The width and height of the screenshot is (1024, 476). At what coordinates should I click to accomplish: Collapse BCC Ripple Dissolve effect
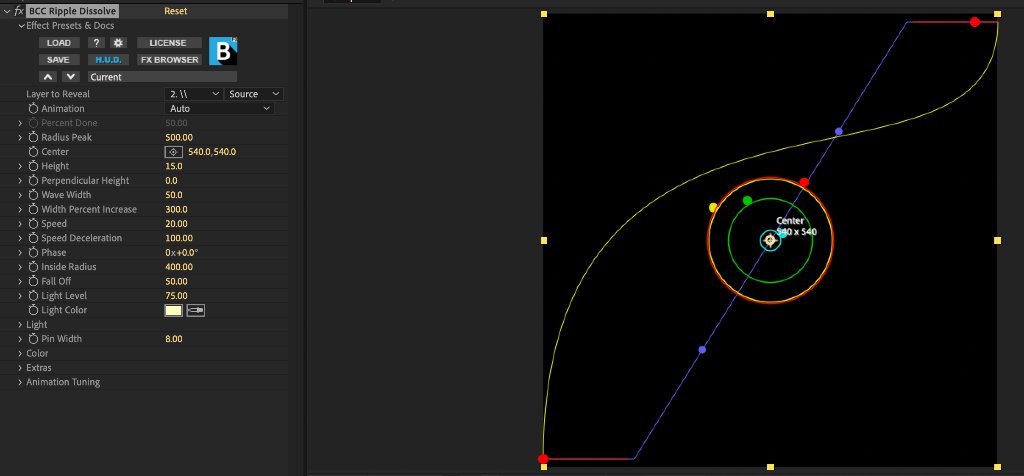click(x=7, y=11)
